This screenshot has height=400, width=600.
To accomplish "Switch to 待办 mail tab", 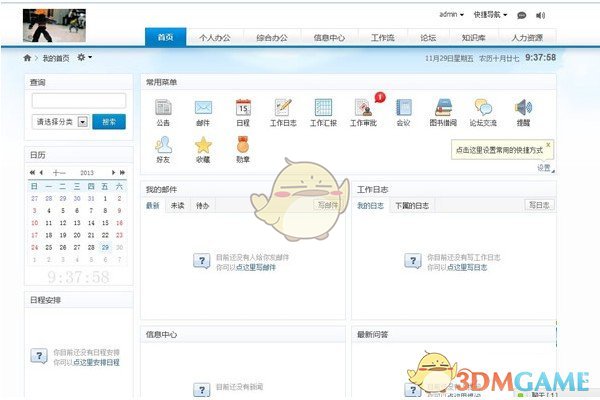I will pyautogui.click(x=202, y=206).
